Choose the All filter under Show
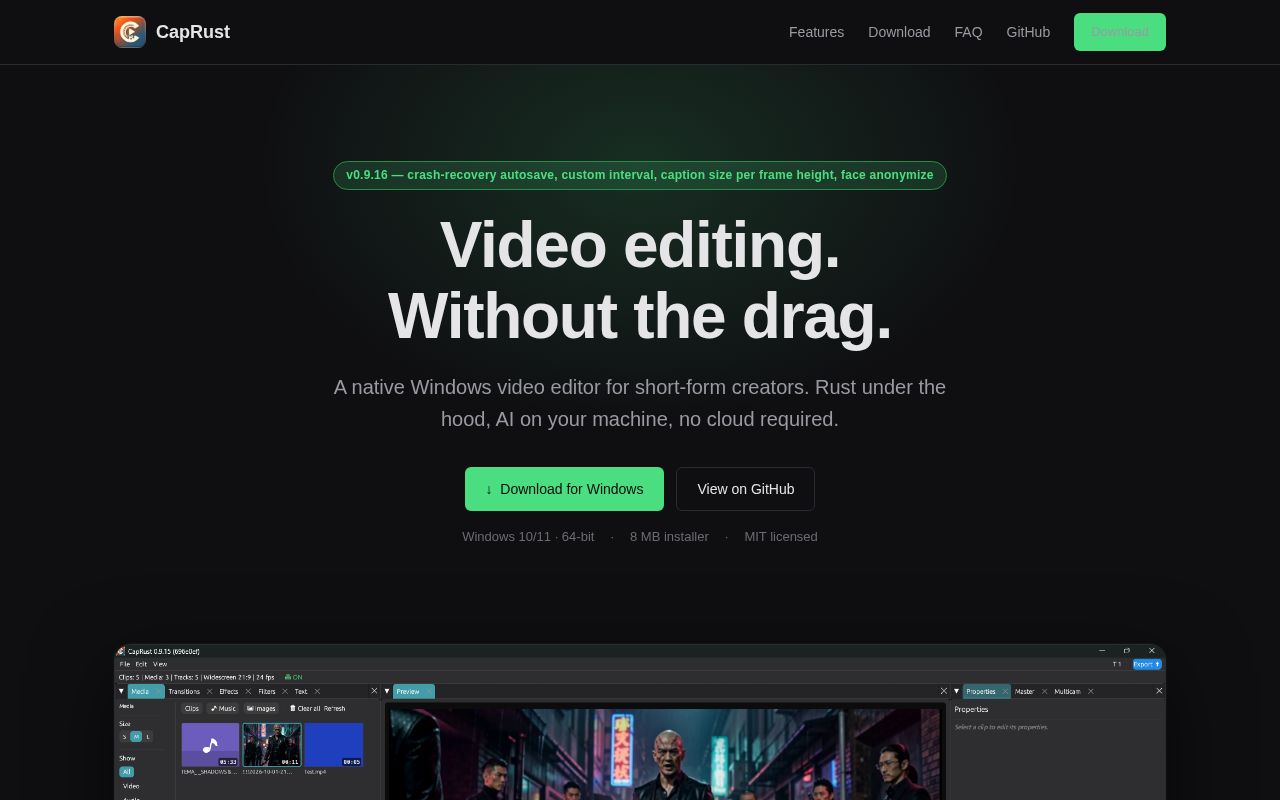1280x800 pixels. pyautogui.click(x=126, y=772)
